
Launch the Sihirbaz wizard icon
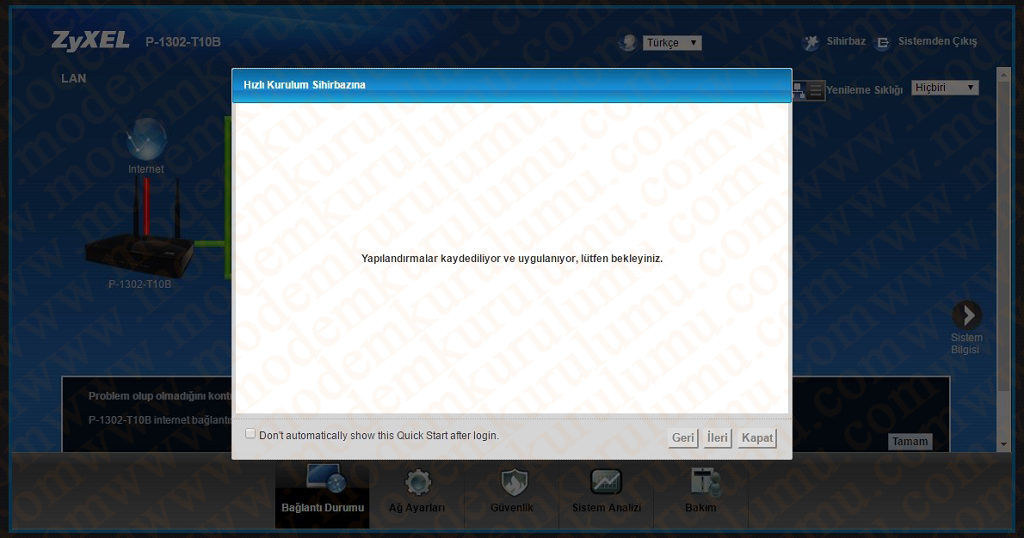(811, 42)
